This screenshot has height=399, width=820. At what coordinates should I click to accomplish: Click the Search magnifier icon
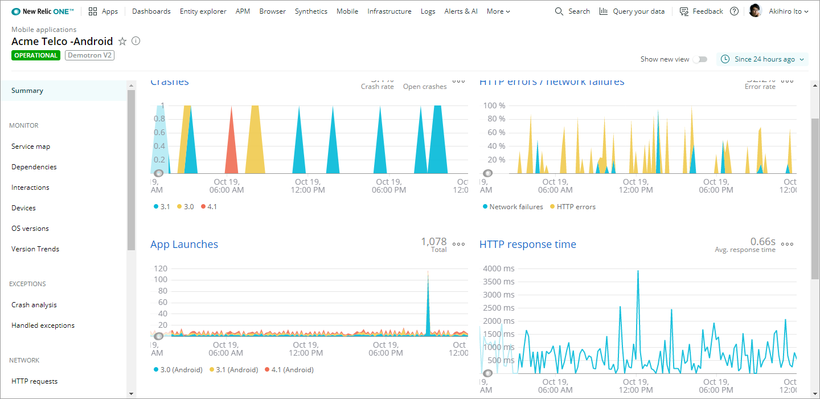click(x=559, y=11)
